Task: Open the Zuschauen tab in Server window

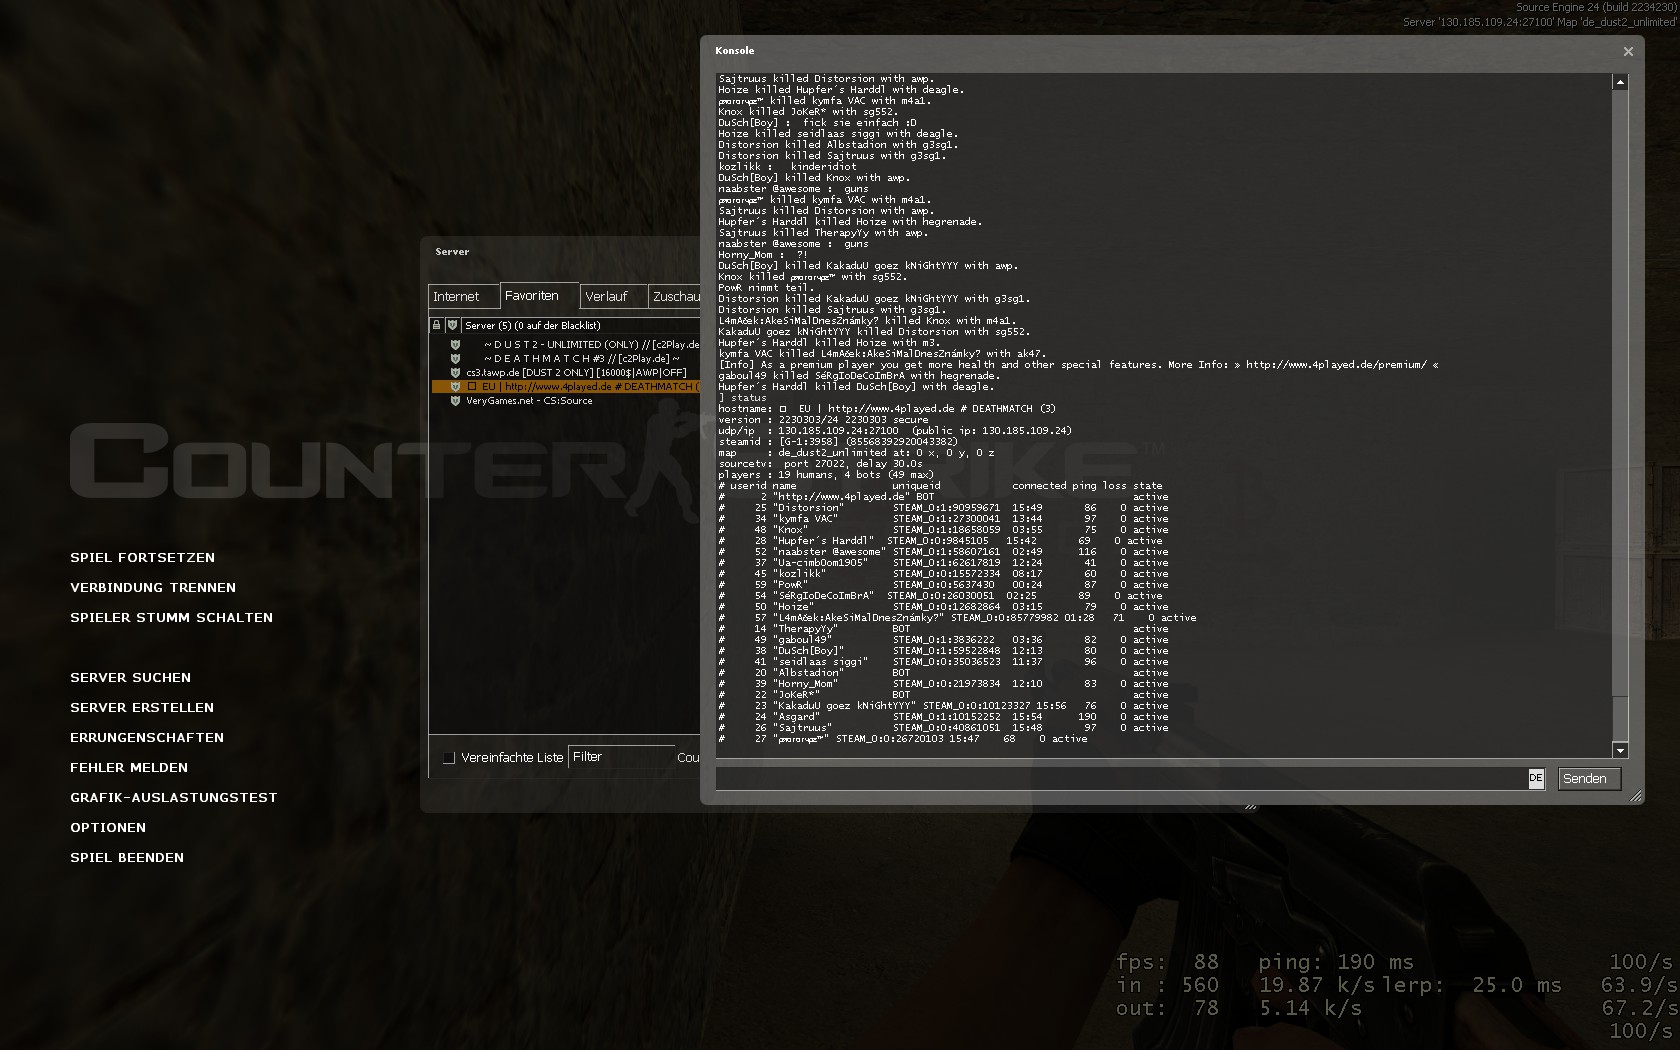Action: coord(675,297)
